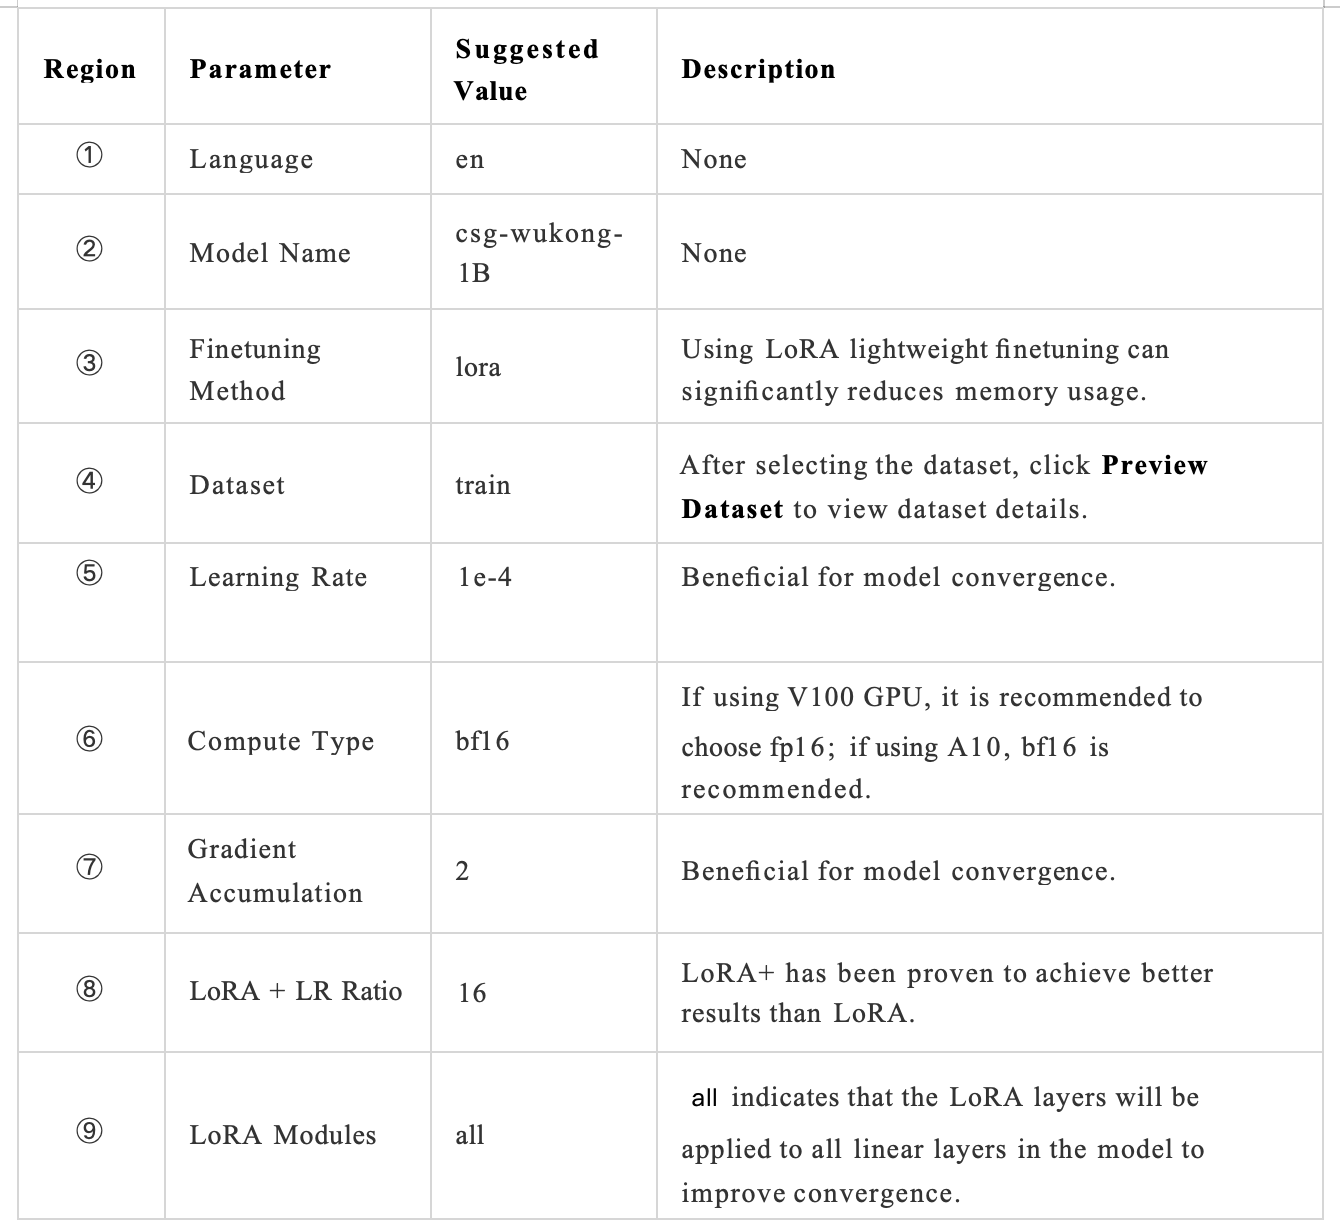This screenshot has width=1340, height=1232.
Task: Click the circled number 3 icon
Action: (90, 363)
